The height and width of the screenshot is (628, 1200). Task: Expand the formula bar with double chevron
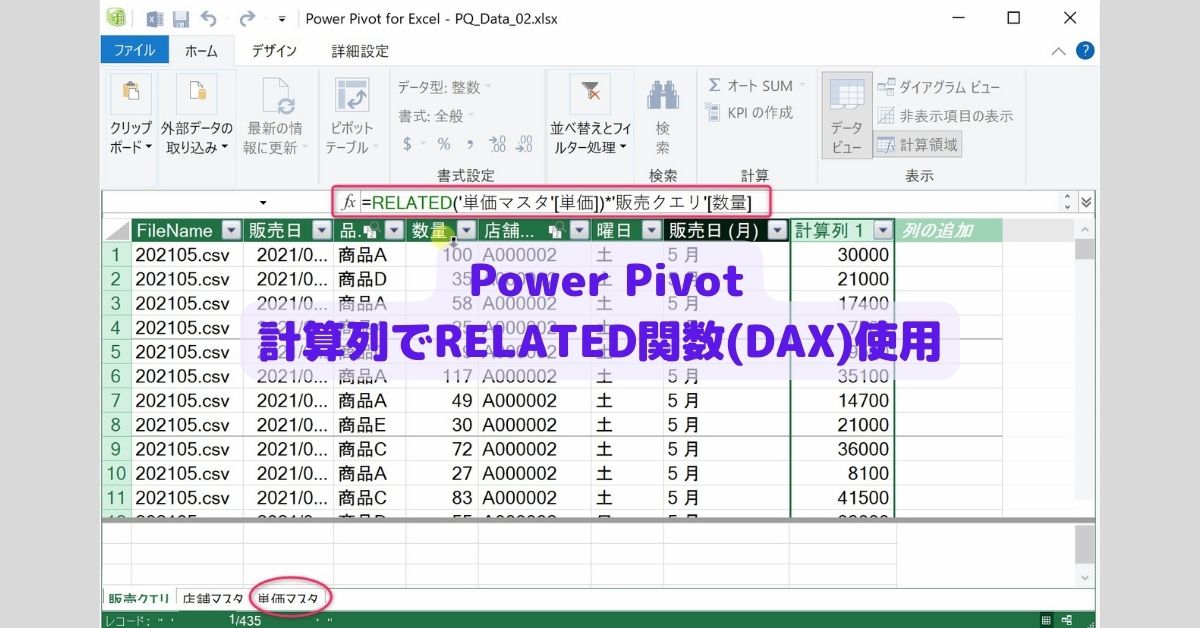point(1086,202)
